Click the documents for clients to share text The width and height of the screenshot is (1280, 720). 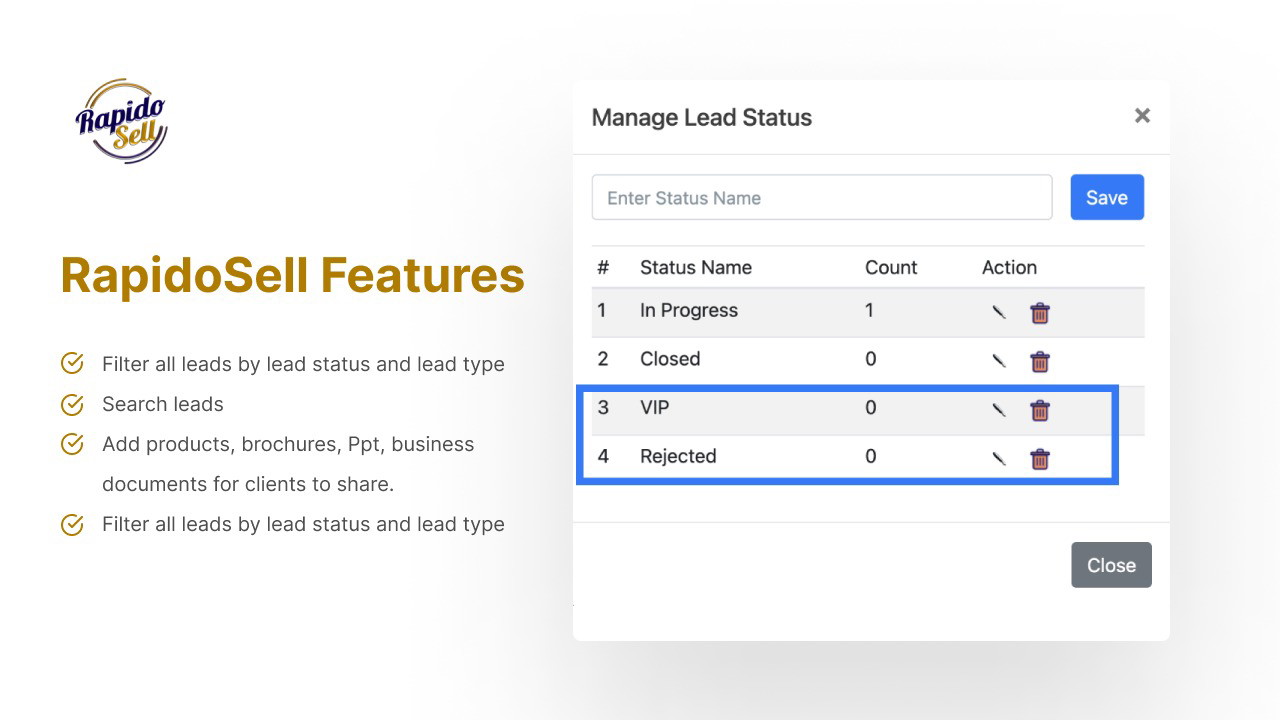point(248,484)
